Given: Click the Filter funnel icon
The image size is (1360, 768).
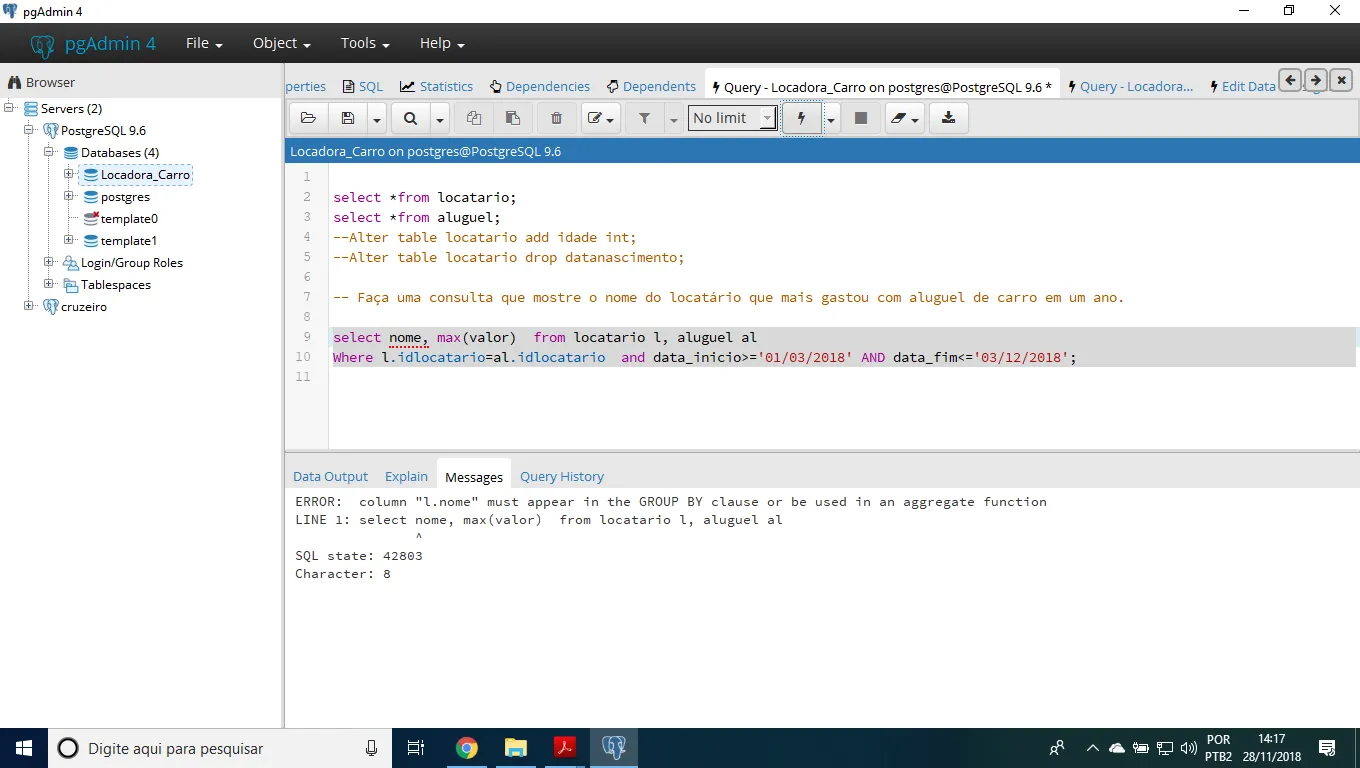Looking at the screenshot, I should 644,118.
